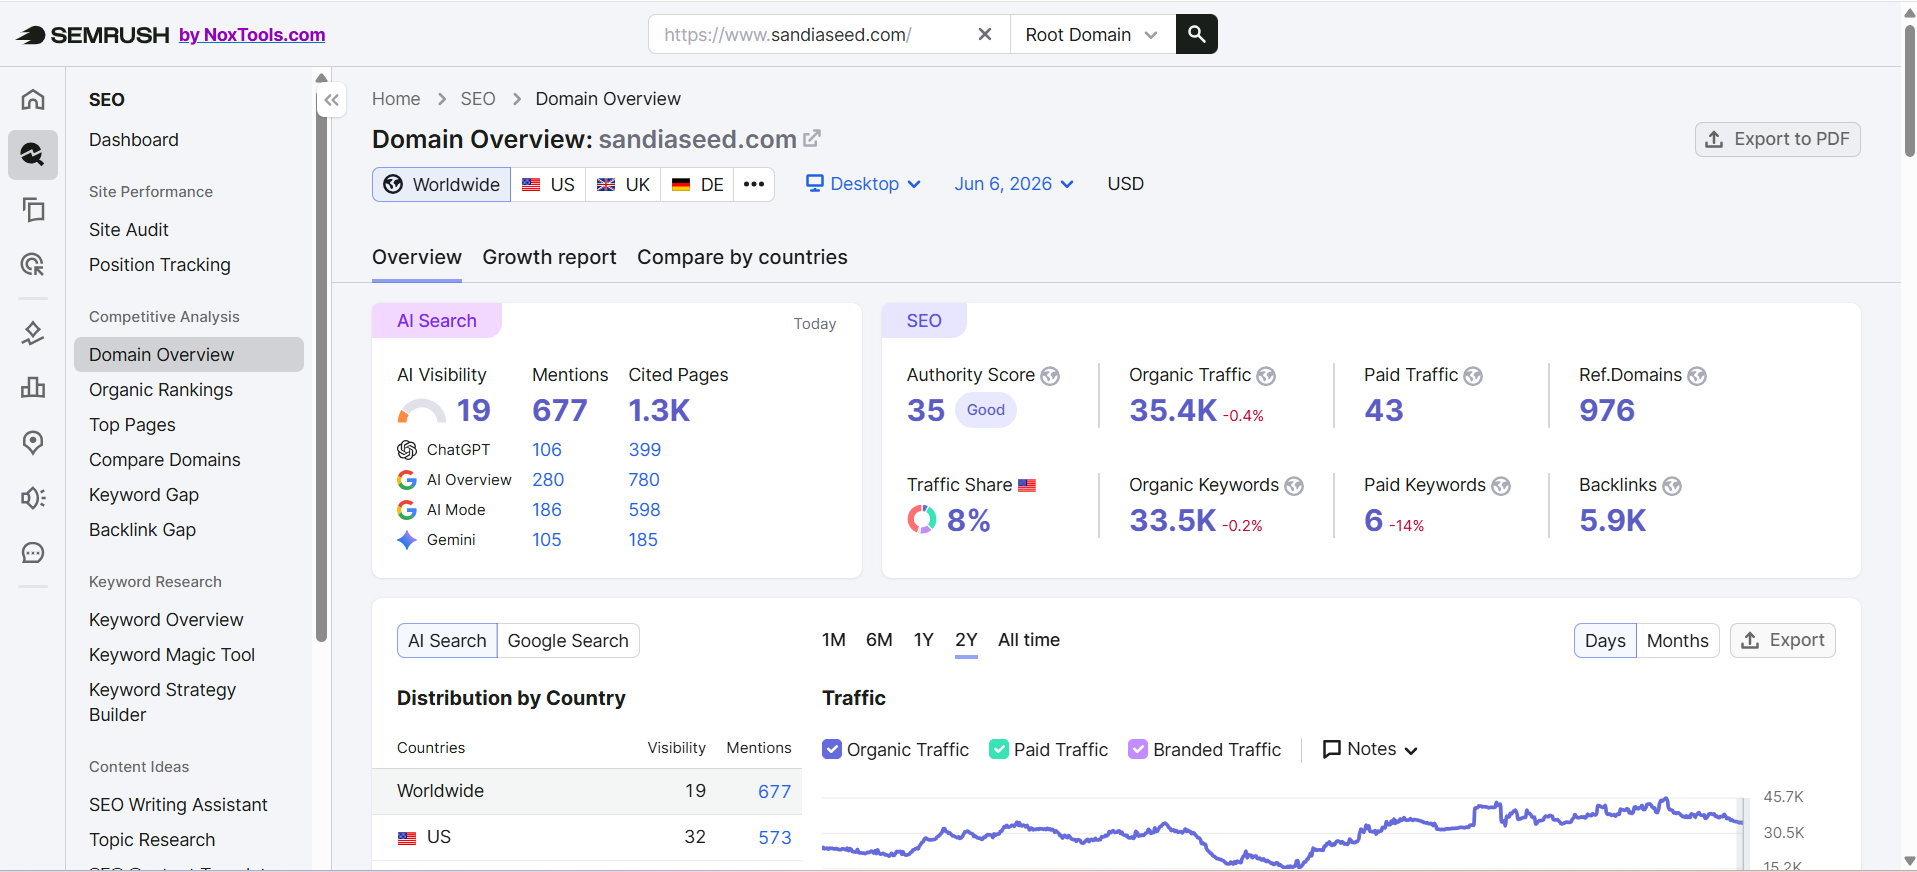This screenshot has width=1917, height=872.
Task: Open the copy-pages rail icon
Action: click(x=33, y=209)
